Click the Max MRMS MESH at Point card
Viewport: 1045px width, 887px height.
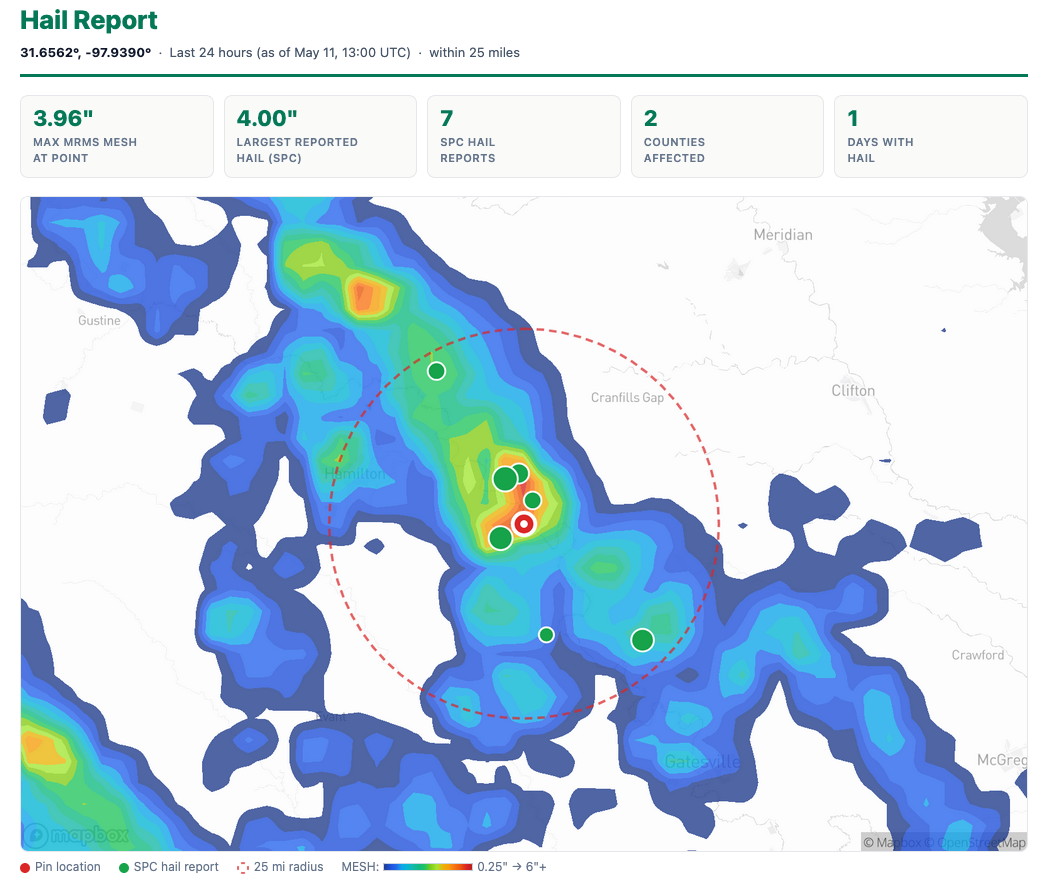117,137
